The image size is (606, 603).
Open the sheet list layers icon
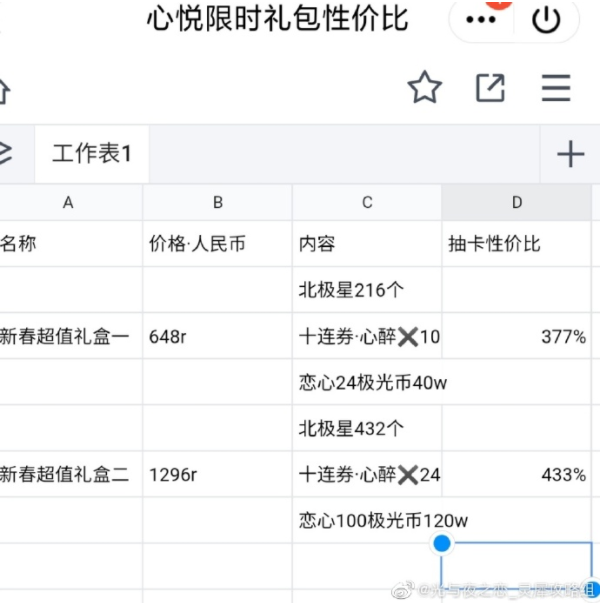pos(6,154)
